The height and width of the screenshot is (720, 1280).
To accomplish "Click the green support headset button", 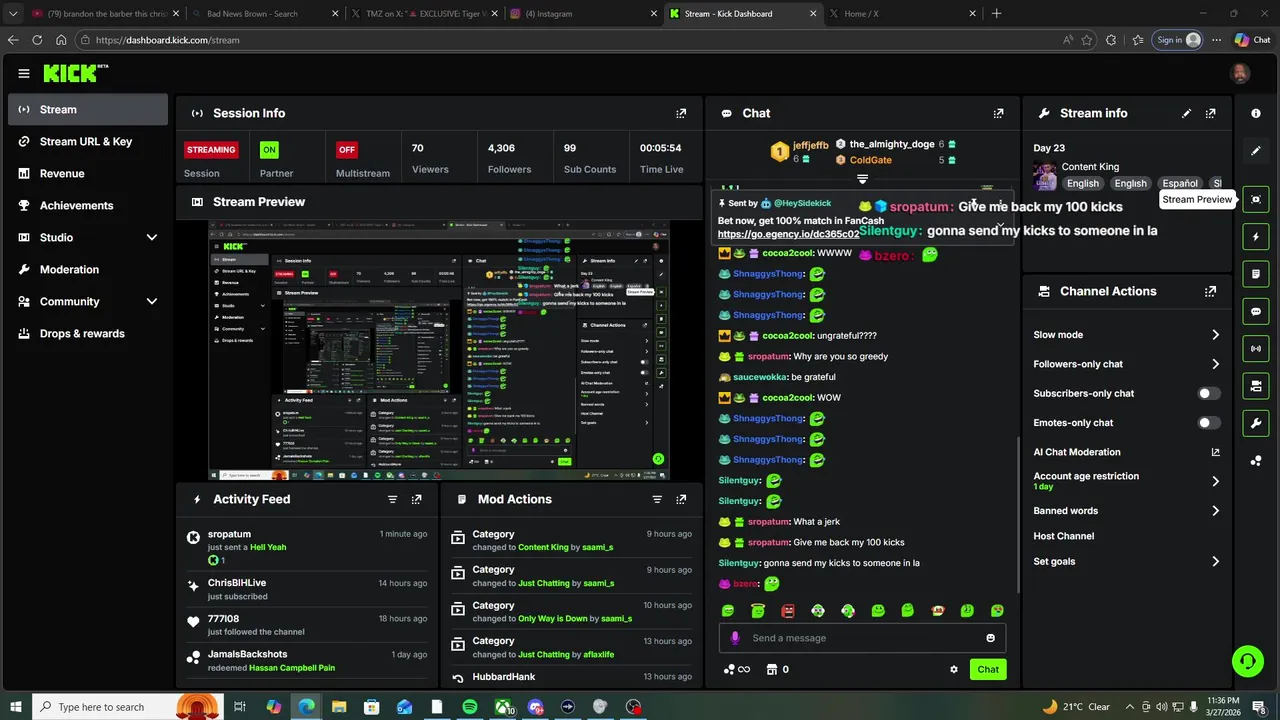I will 1247,660.
